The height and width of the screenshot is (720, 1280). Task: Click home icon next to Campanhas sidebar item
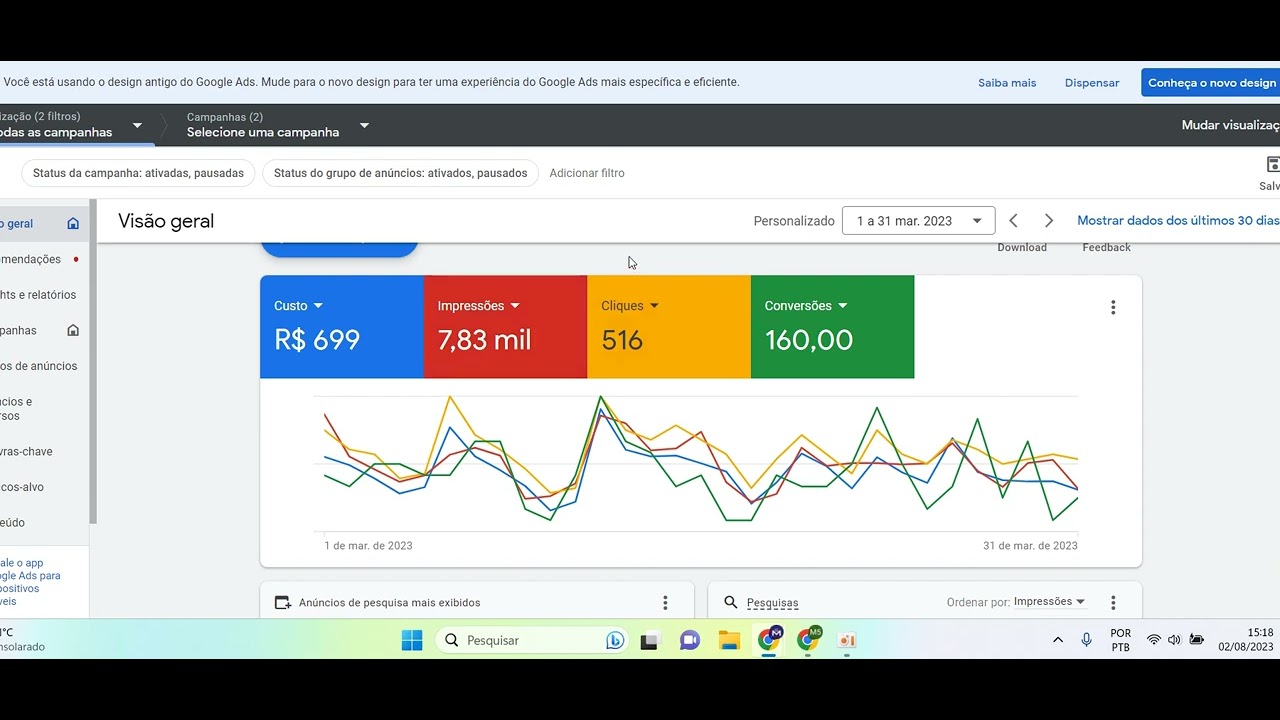(x=73, y=330)
